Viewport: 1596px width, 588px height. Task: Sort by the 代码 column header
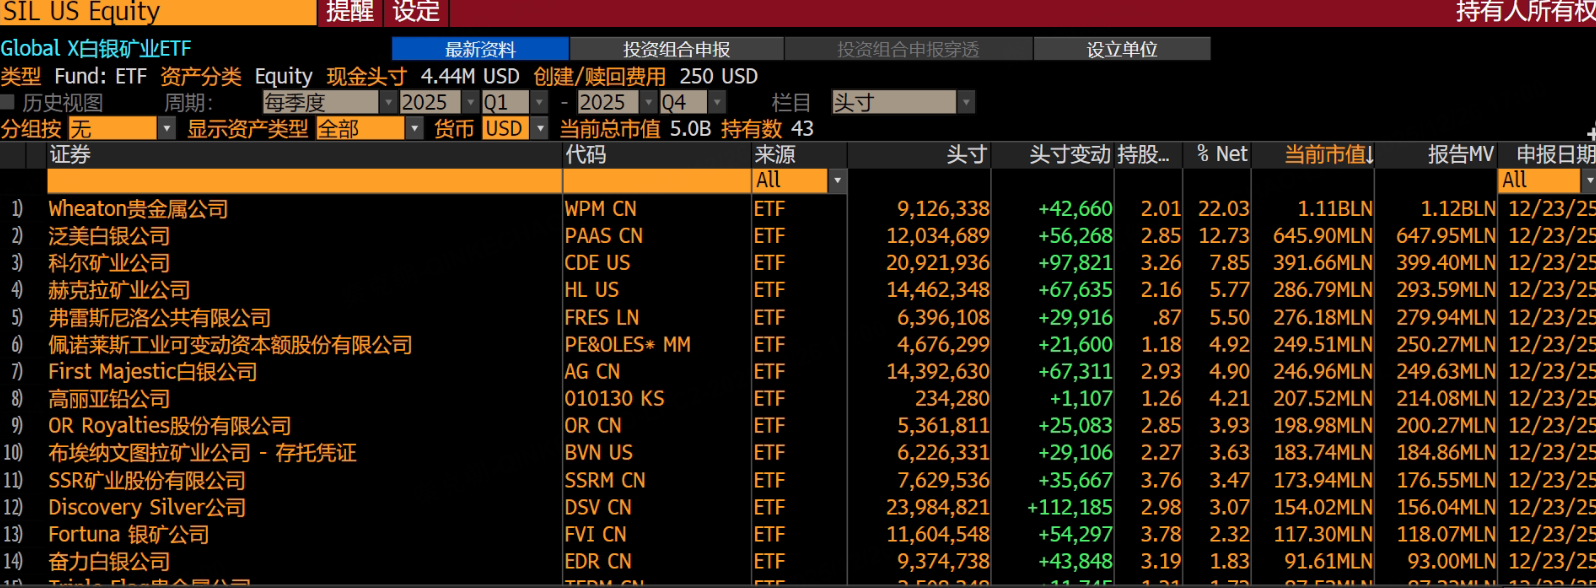pos(657,155)
